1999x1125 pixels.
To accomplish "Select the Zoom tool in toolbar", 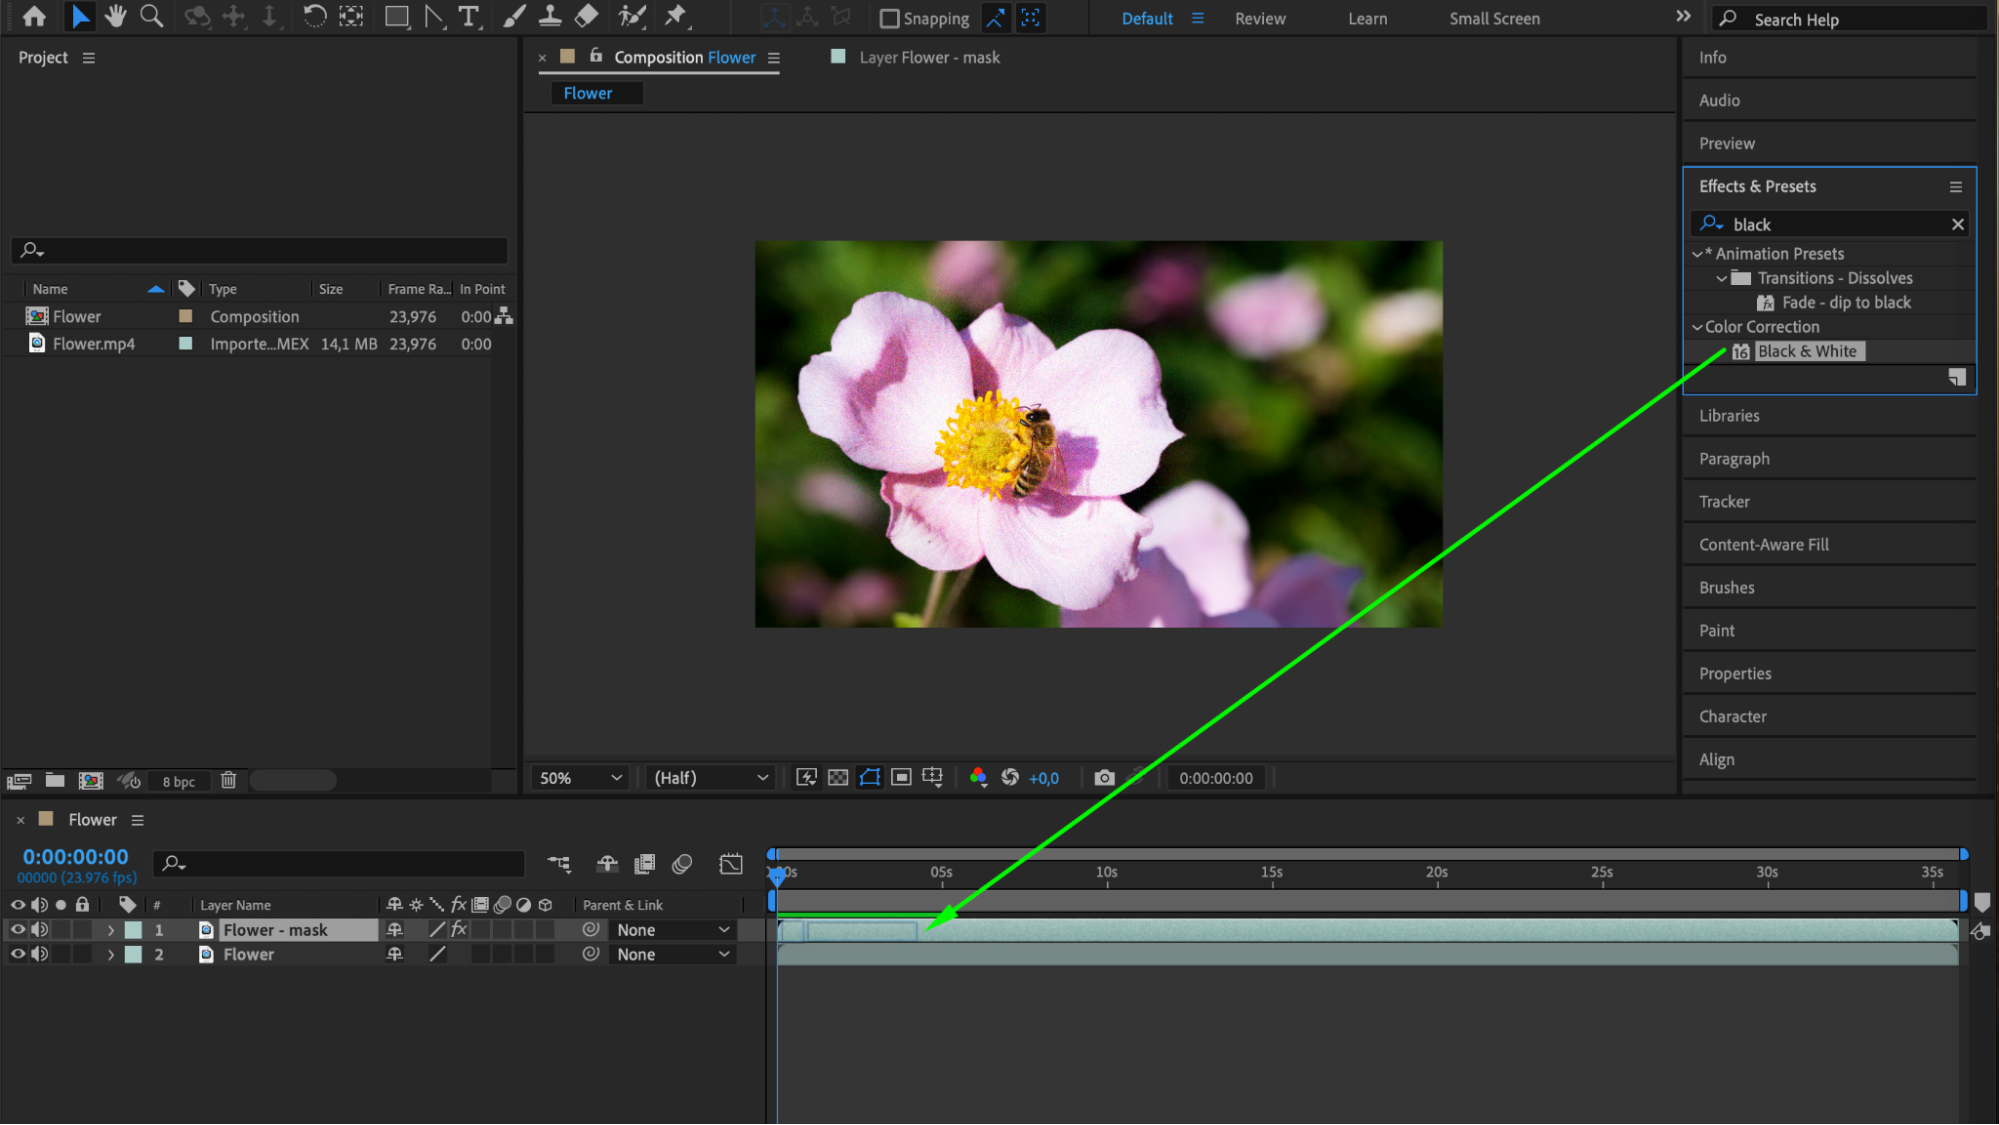I will 152,16.
